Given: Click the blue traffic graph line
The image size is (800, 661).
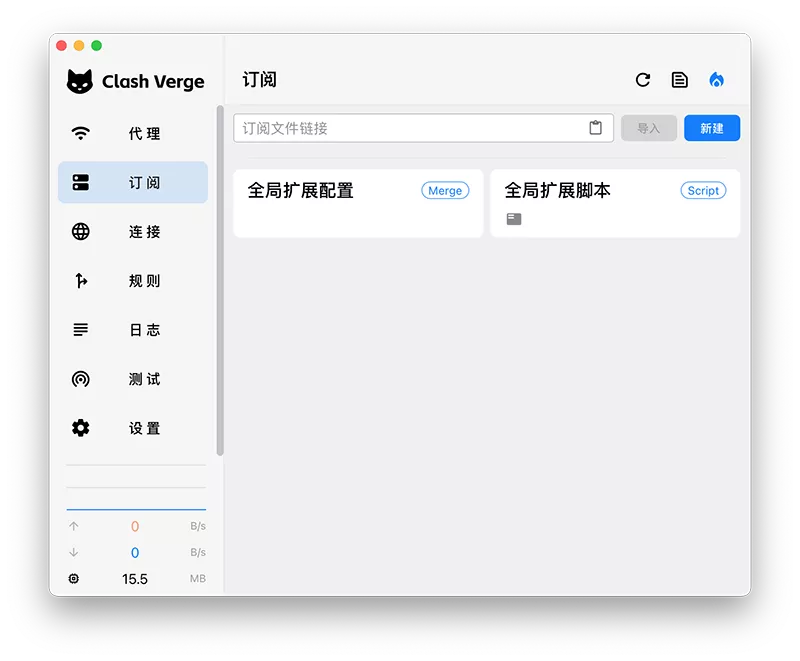Looking at the screenshot, I should pos(136,509).
